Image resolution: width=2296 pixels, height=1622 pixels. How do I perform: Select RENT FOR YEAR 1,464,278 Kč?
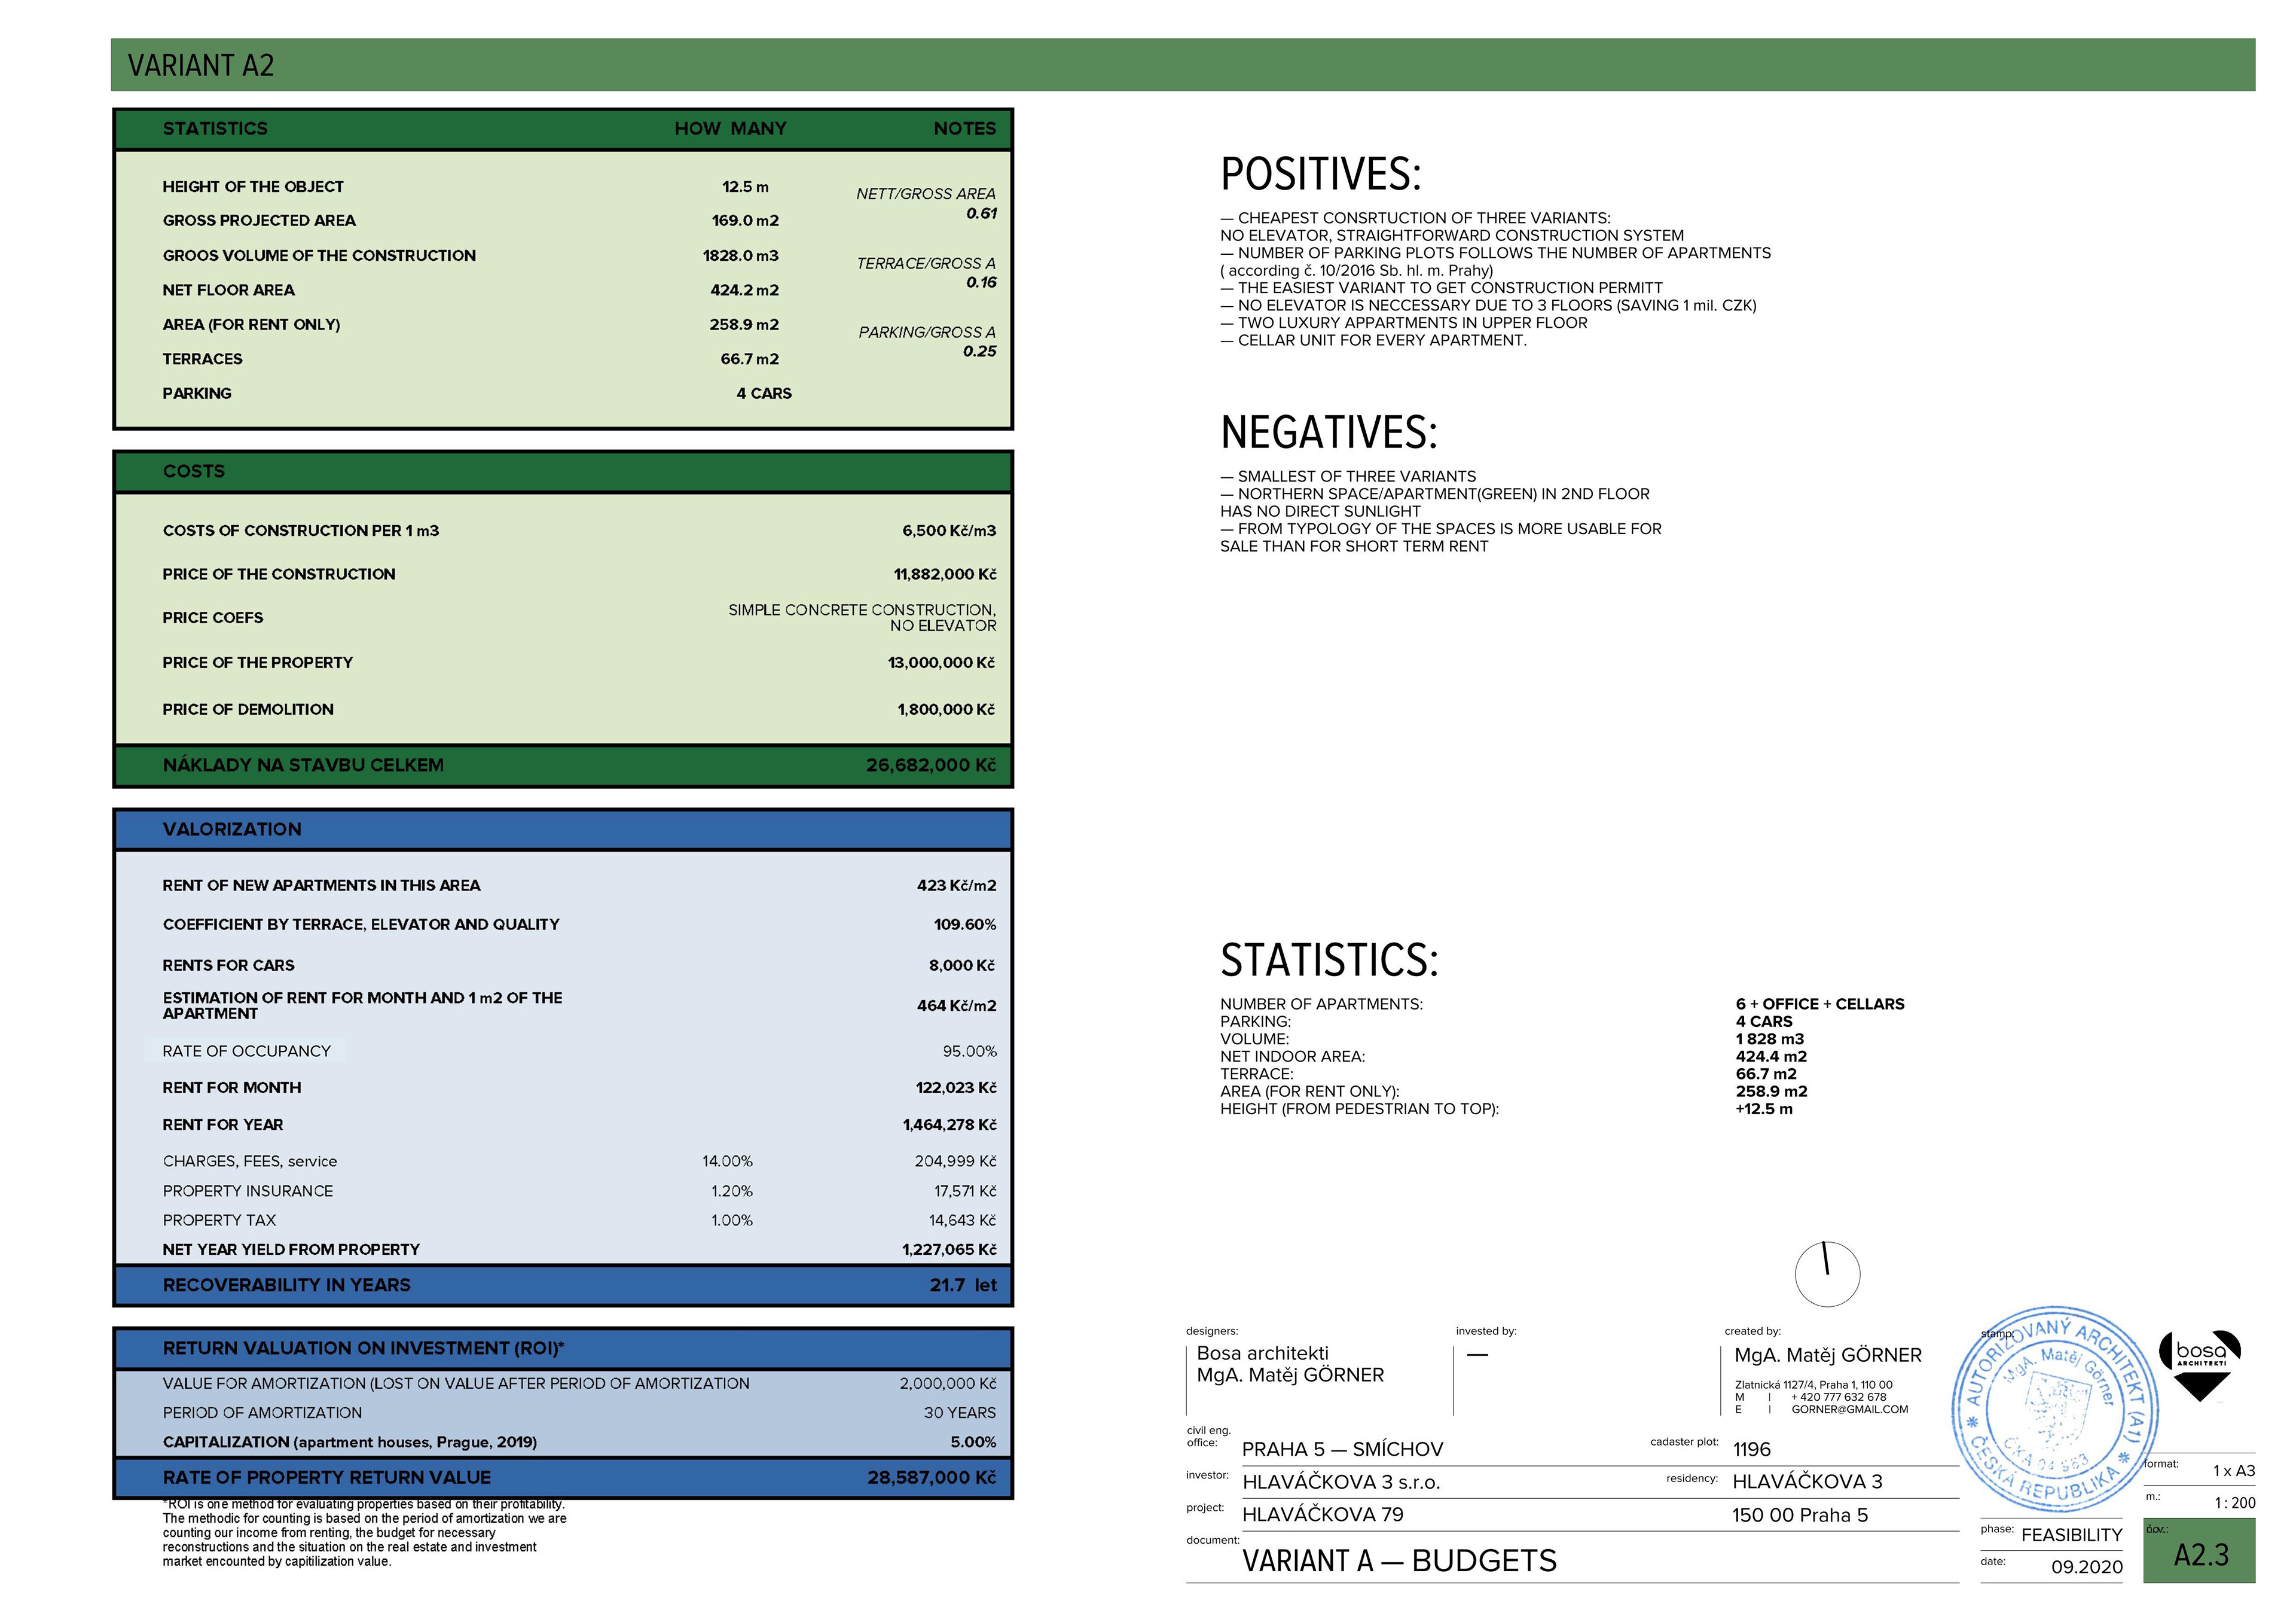pos(949,1125)
